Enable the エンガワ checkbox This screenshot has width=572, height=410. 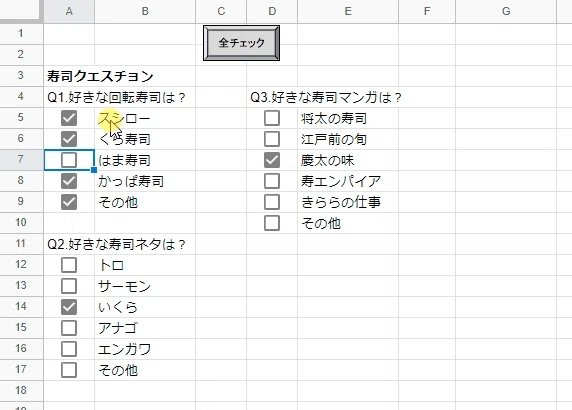click(69, 349)
